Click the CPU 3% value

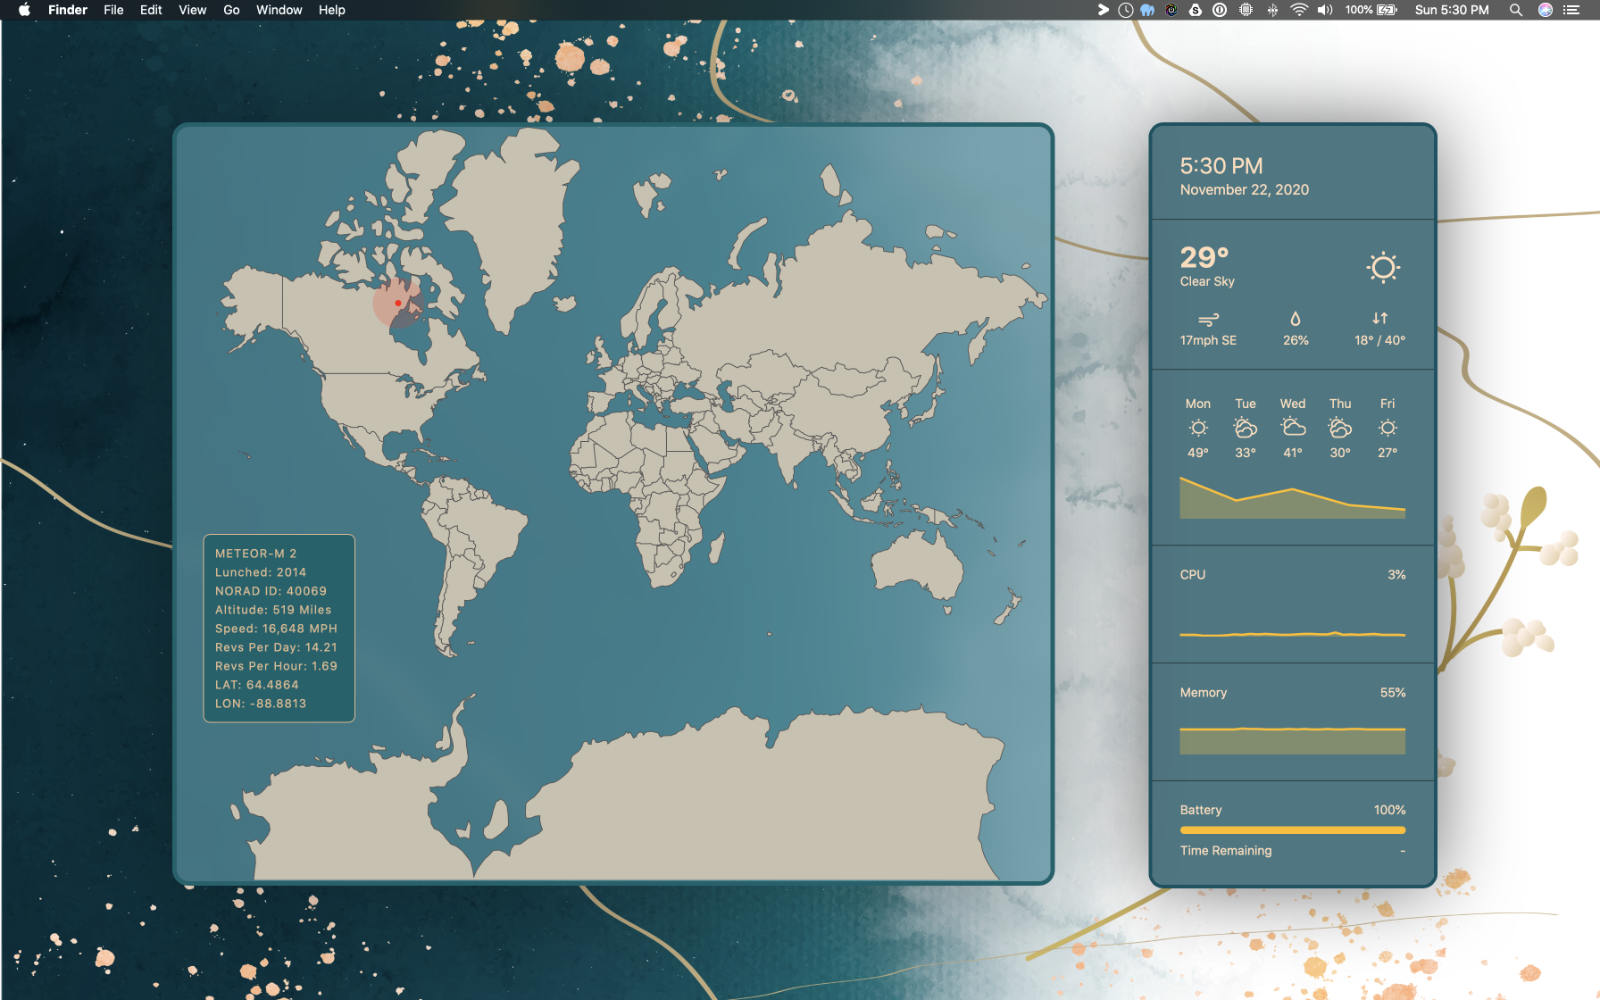[x=1396, y=575]
